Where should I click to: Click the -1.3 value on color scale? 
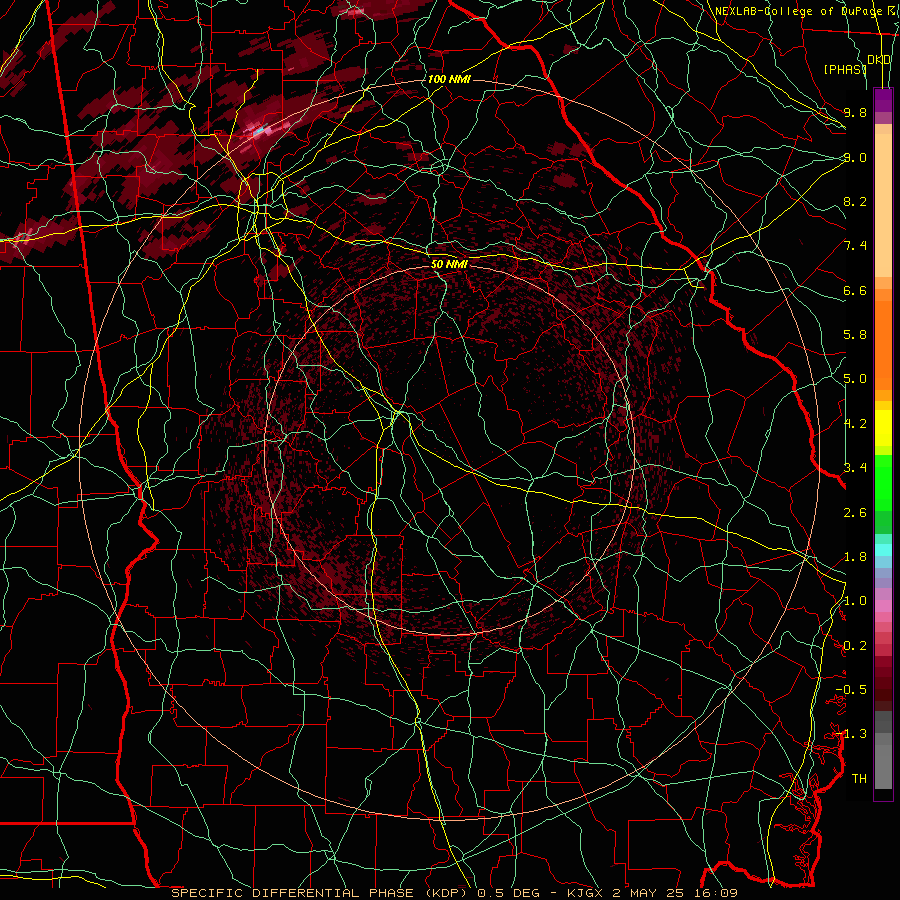(851, 734)
